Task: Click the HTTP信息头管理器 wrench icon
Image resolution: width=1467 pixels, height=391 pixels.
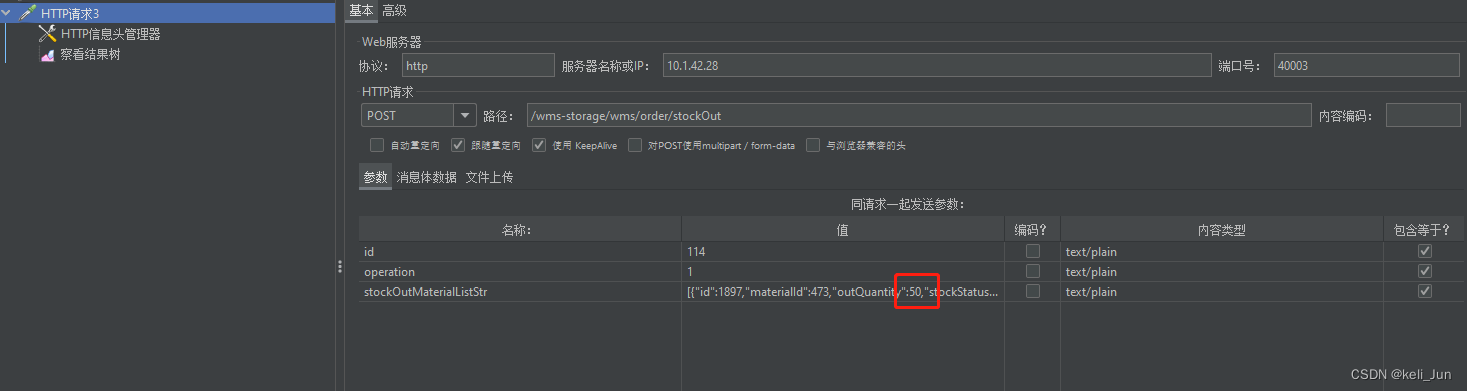Action: coord(47,34)
